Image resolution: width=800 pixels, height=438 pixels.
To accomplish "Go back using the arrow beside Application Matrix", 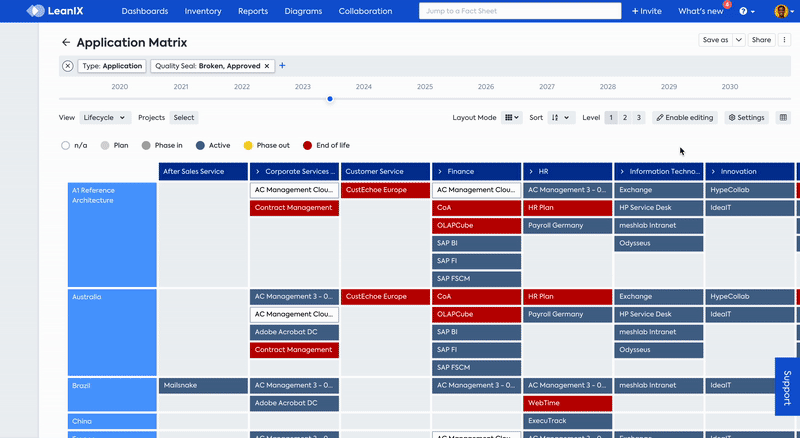I will point(66,42).
